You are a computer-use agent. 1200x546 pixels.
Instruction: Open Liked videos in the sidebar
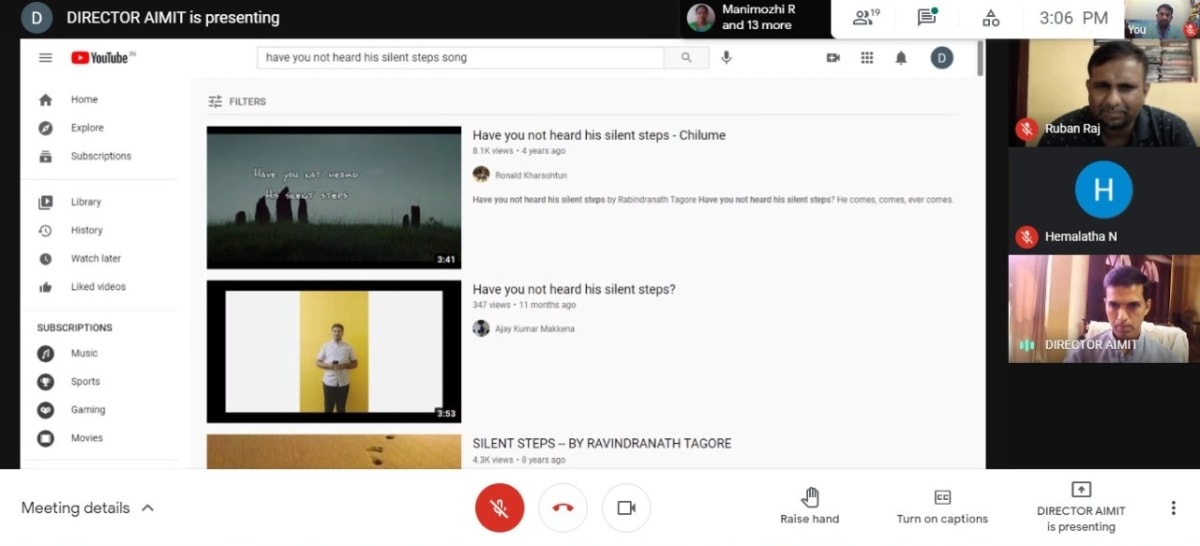click(100, 287)
